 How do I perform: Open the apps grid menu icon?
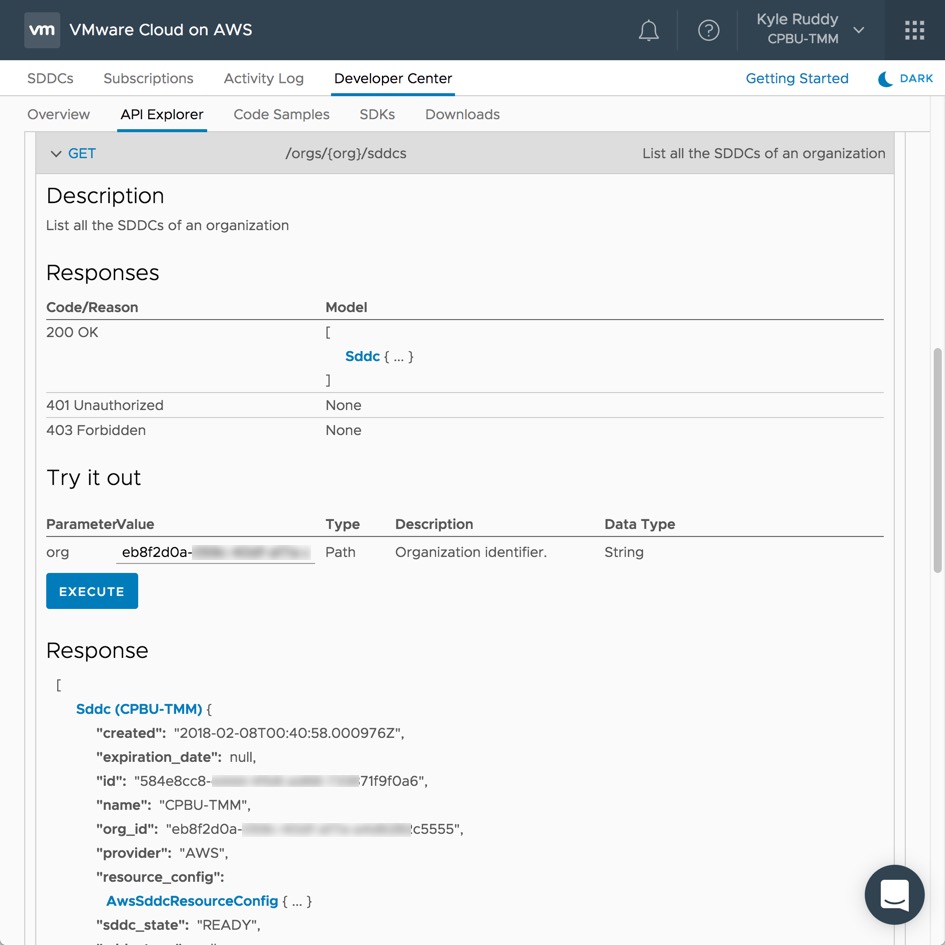coord(914,30)
